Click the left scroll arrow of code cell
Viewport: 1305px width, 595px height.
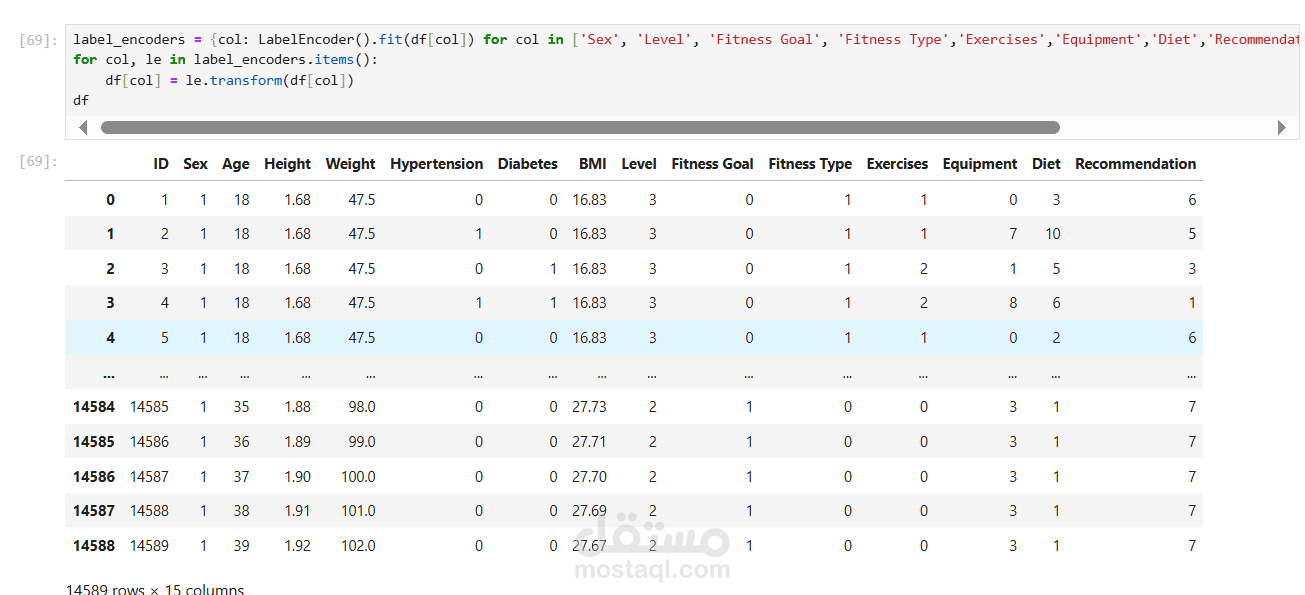click(x=82, y=128)
